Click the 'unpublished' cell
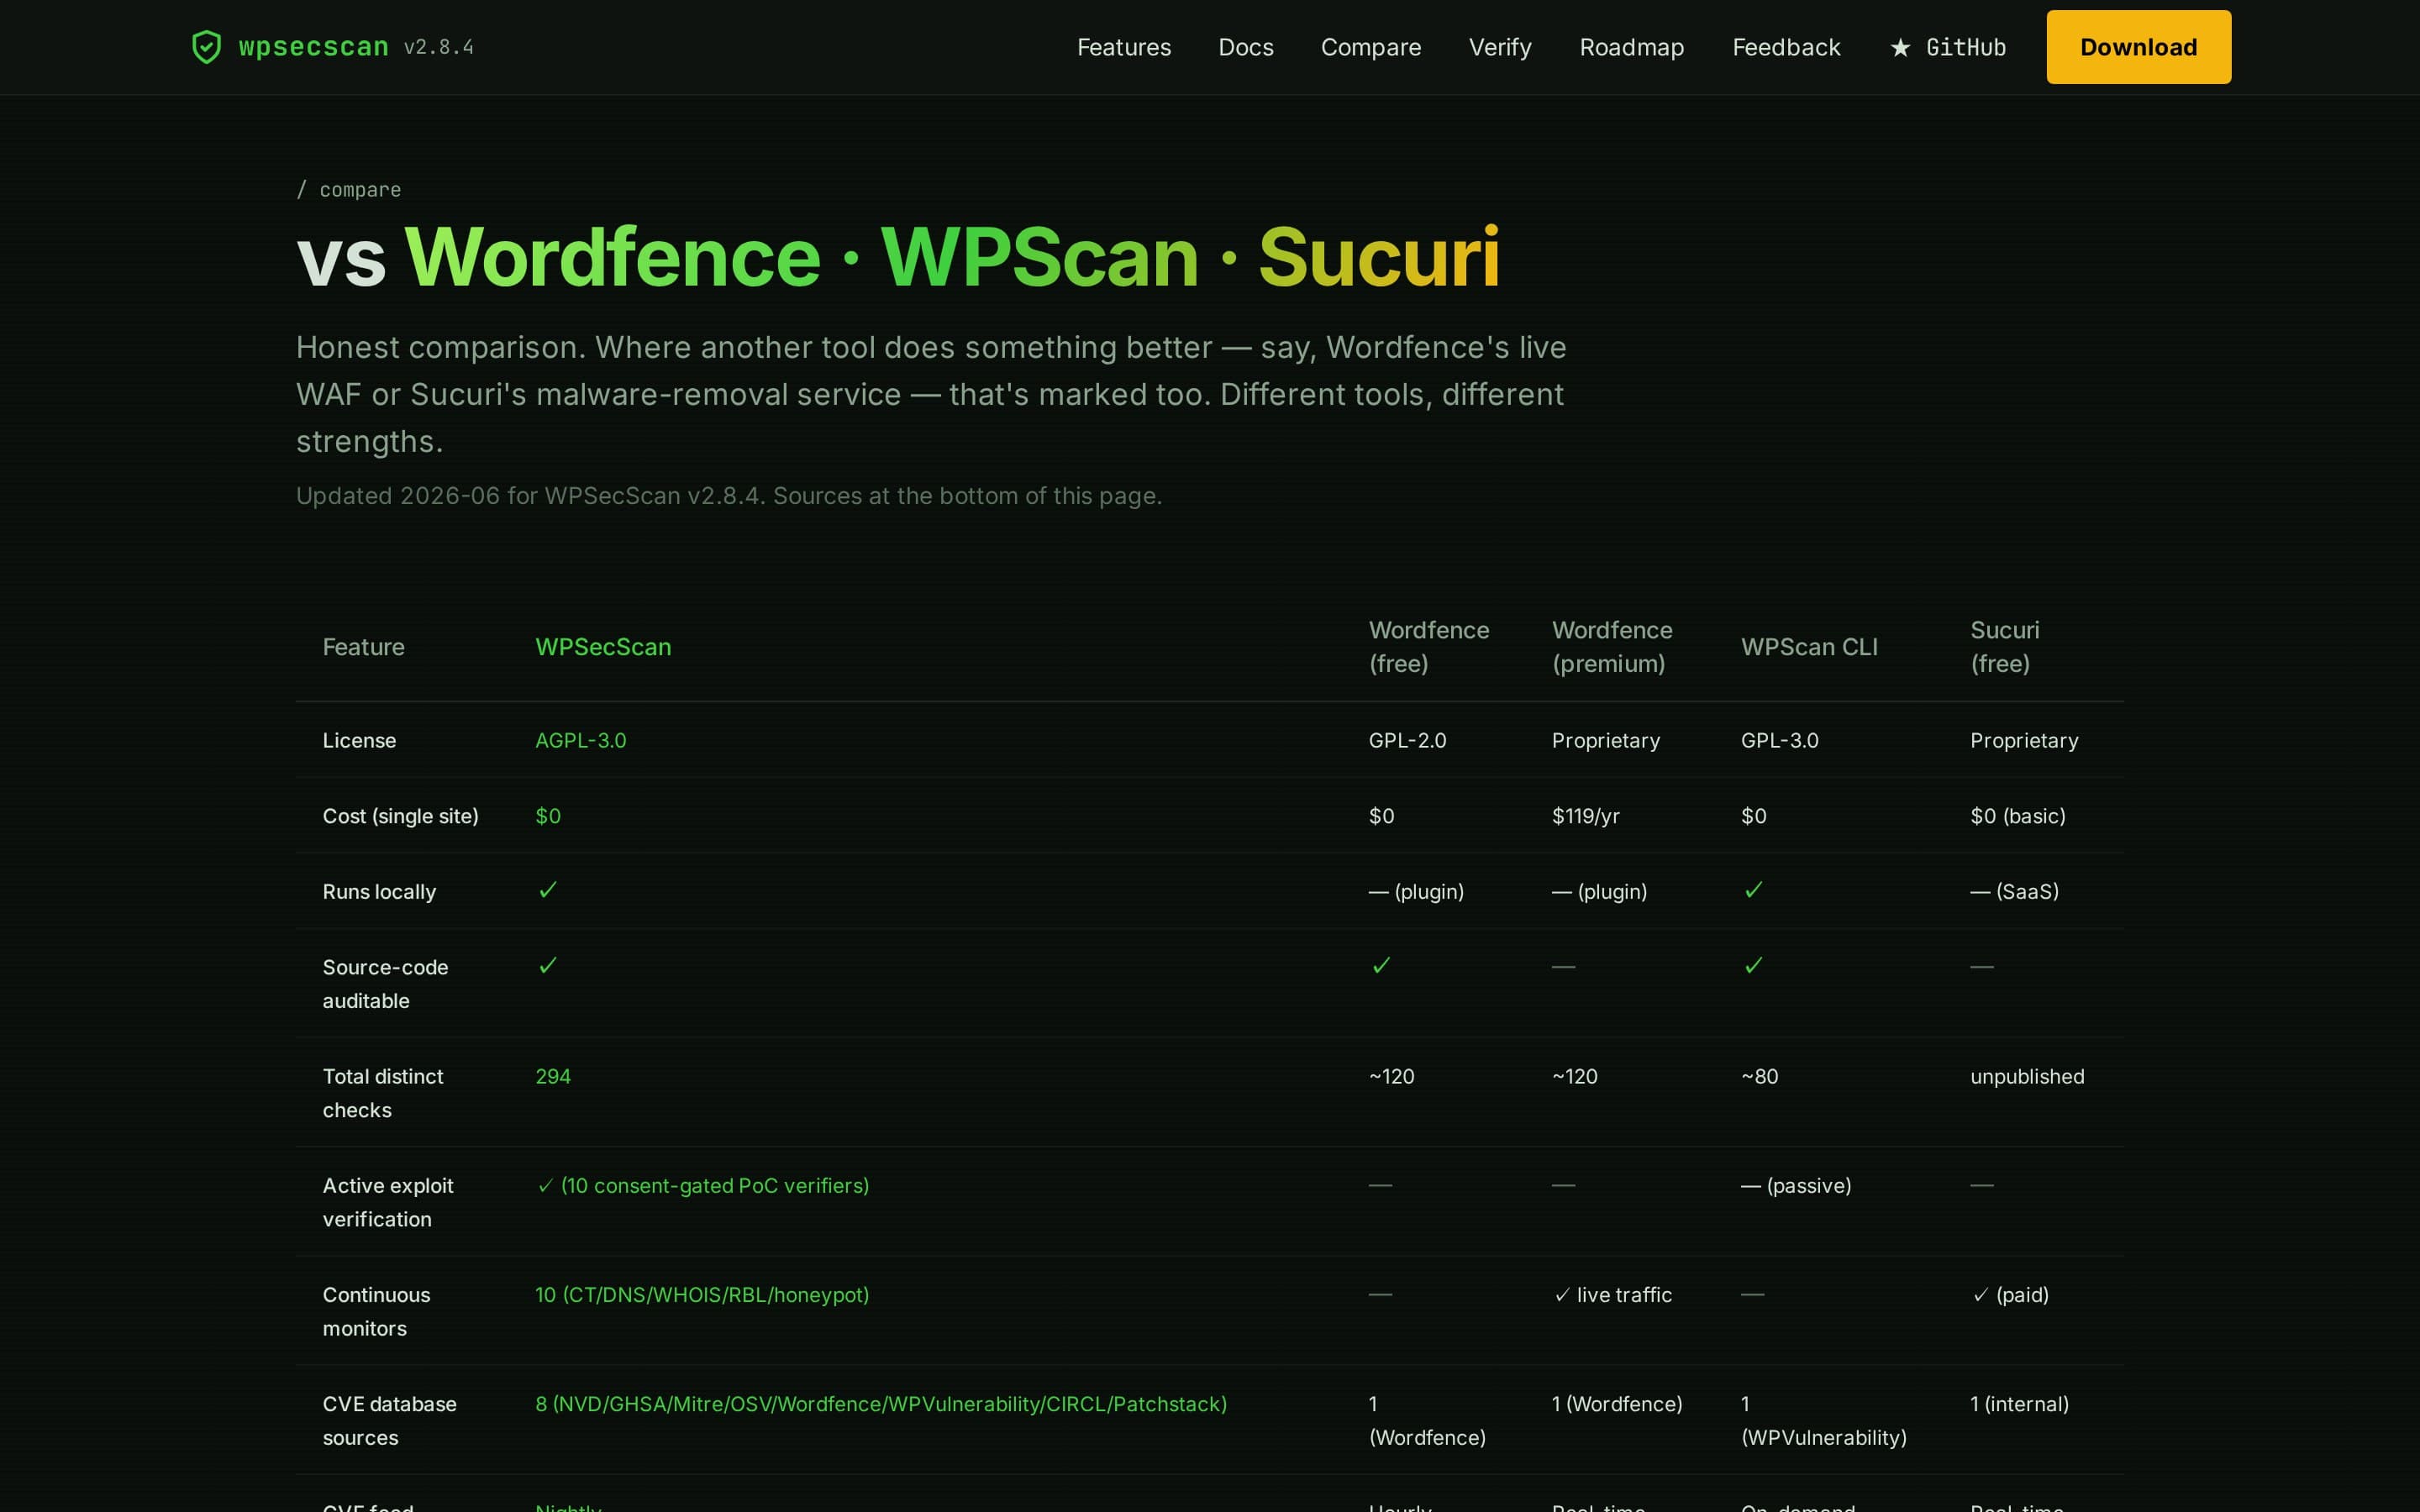 2026,1076
